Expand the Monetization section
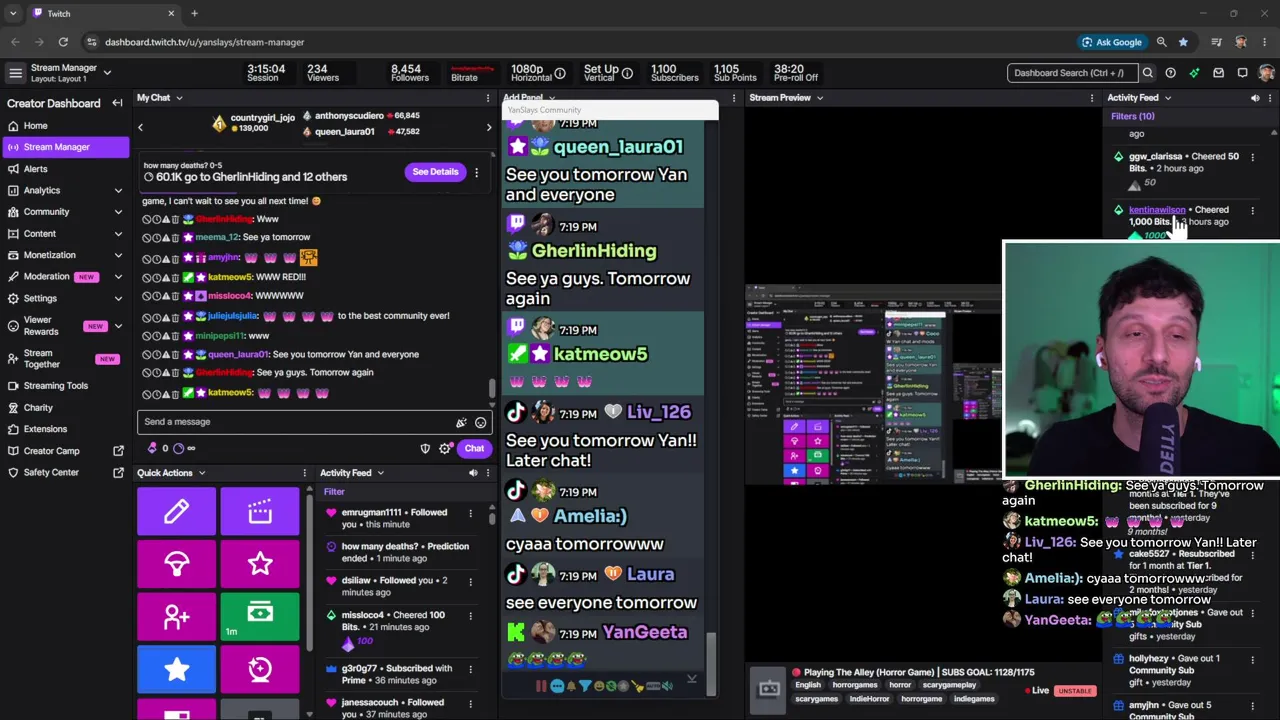The height and width of the screenshot is (720, 1280). [118, 255]
